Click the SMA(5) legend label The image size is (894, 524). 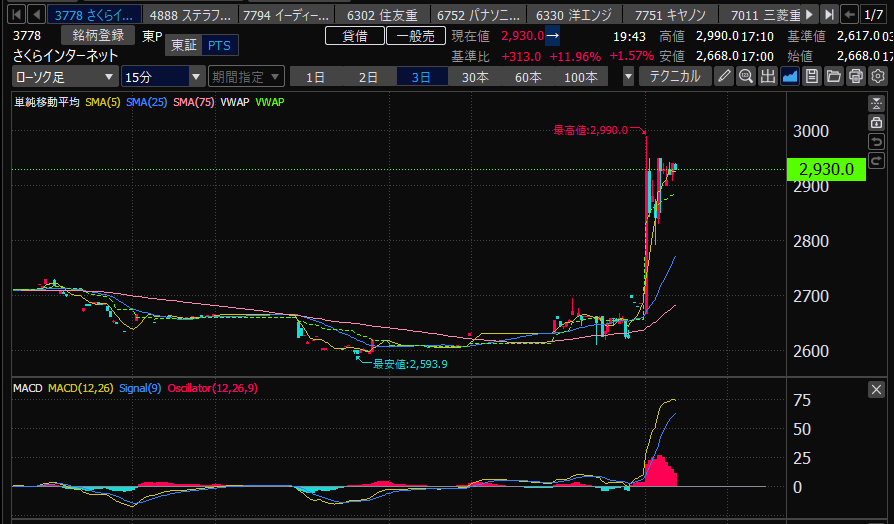[x=103, y=102]
